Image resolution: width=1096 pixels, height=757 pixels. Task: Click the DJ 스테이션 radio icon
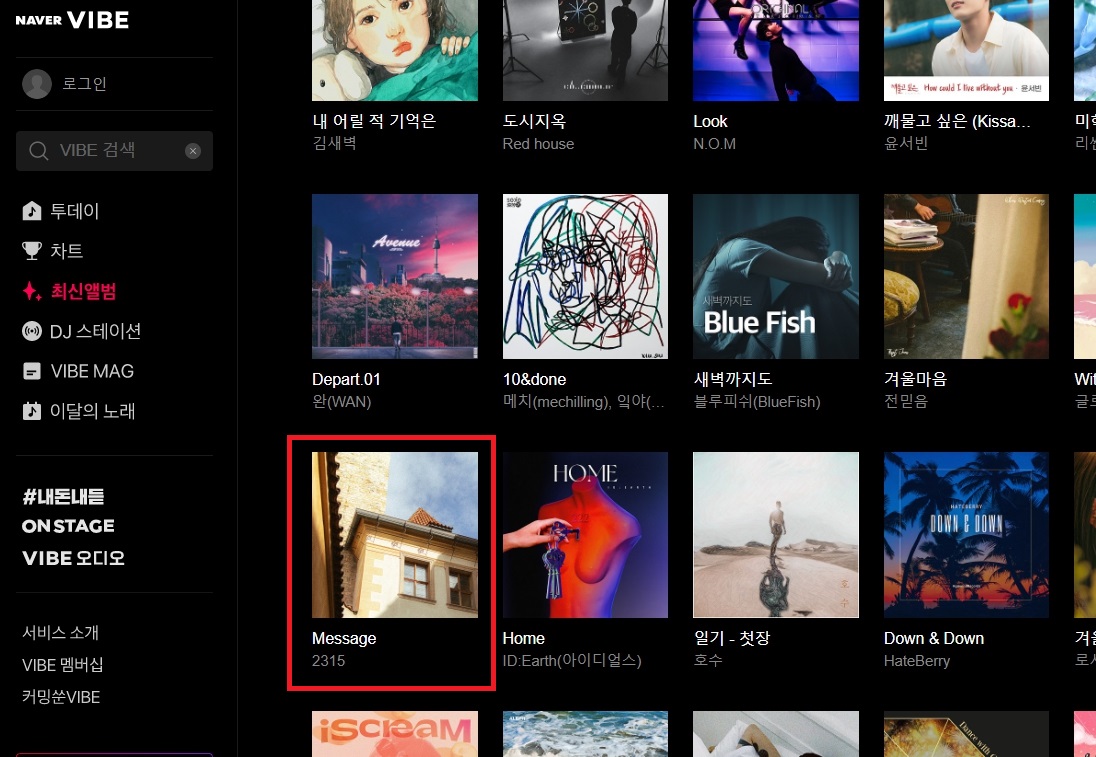[31, 331]
